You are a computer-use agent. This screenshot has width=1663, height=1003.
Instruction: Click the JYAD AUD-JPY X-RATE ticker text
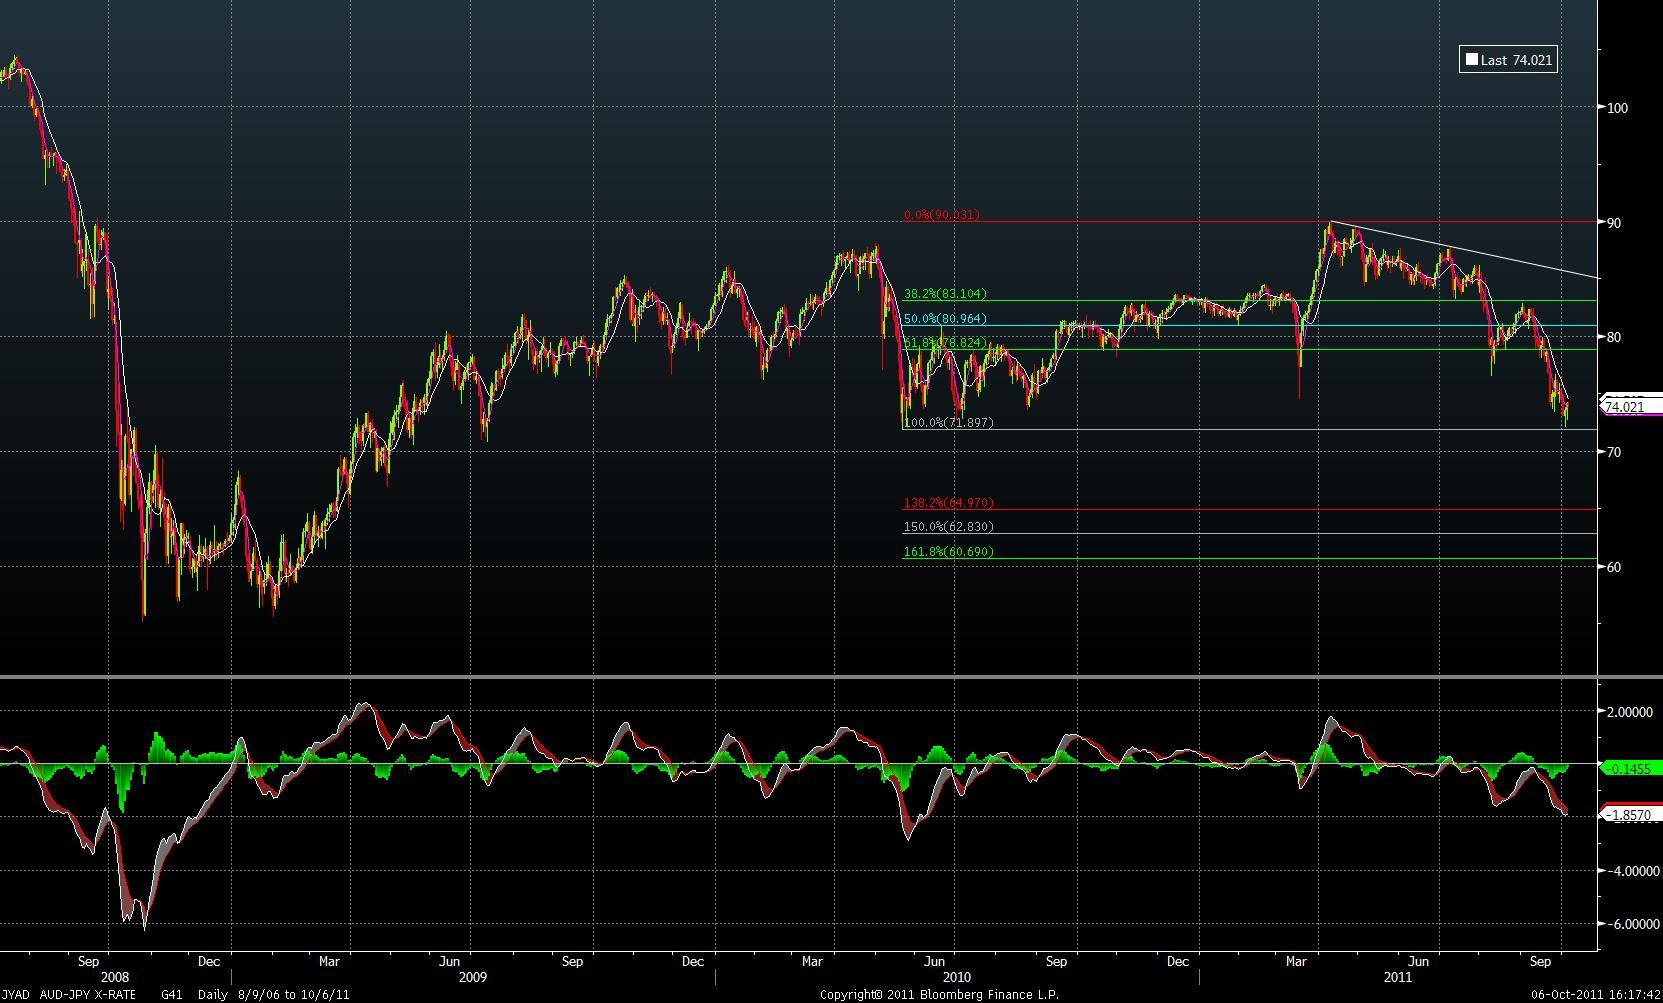[x=69, y=995]
